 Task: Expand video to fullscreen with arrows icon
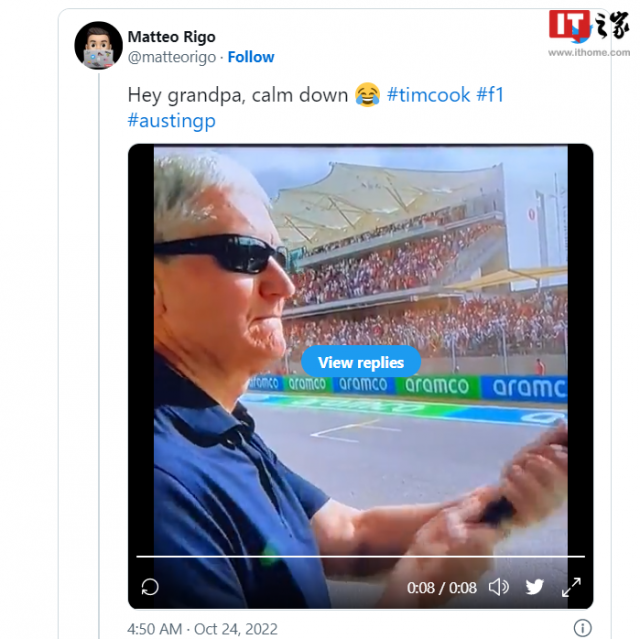[x=571, y=587]
